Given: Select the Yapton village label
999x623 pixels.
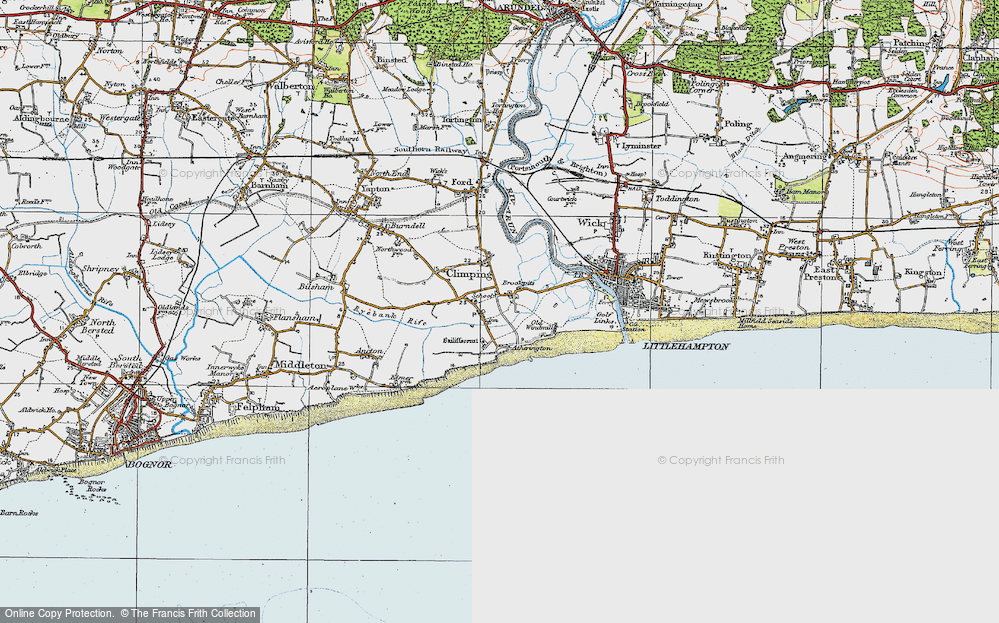Looking at the screenshot, I should tap(375, 189).
